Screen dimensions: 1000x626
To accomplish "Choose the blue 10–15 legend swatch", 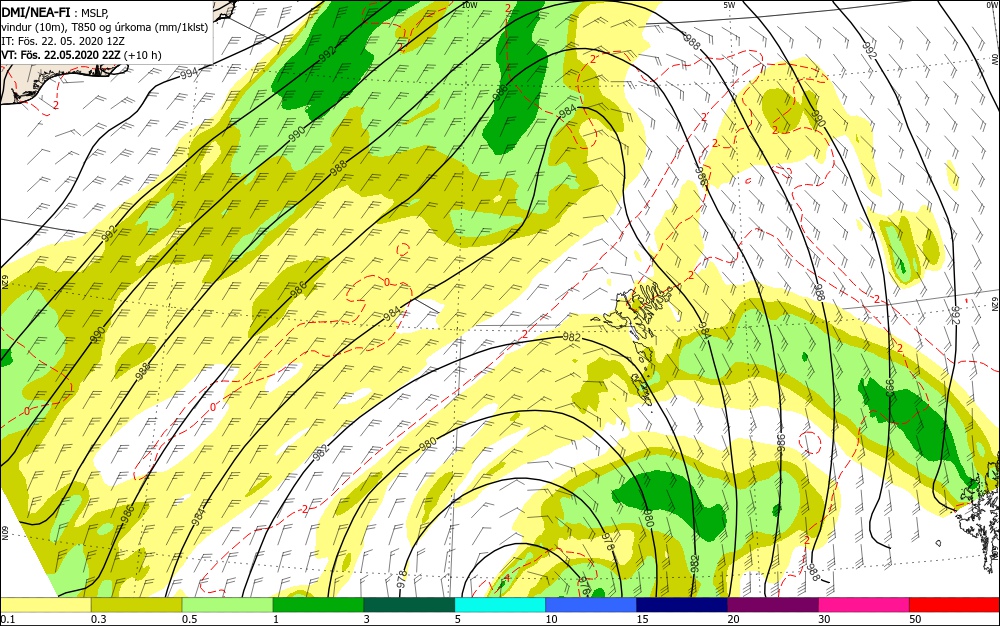I will 591,605.
